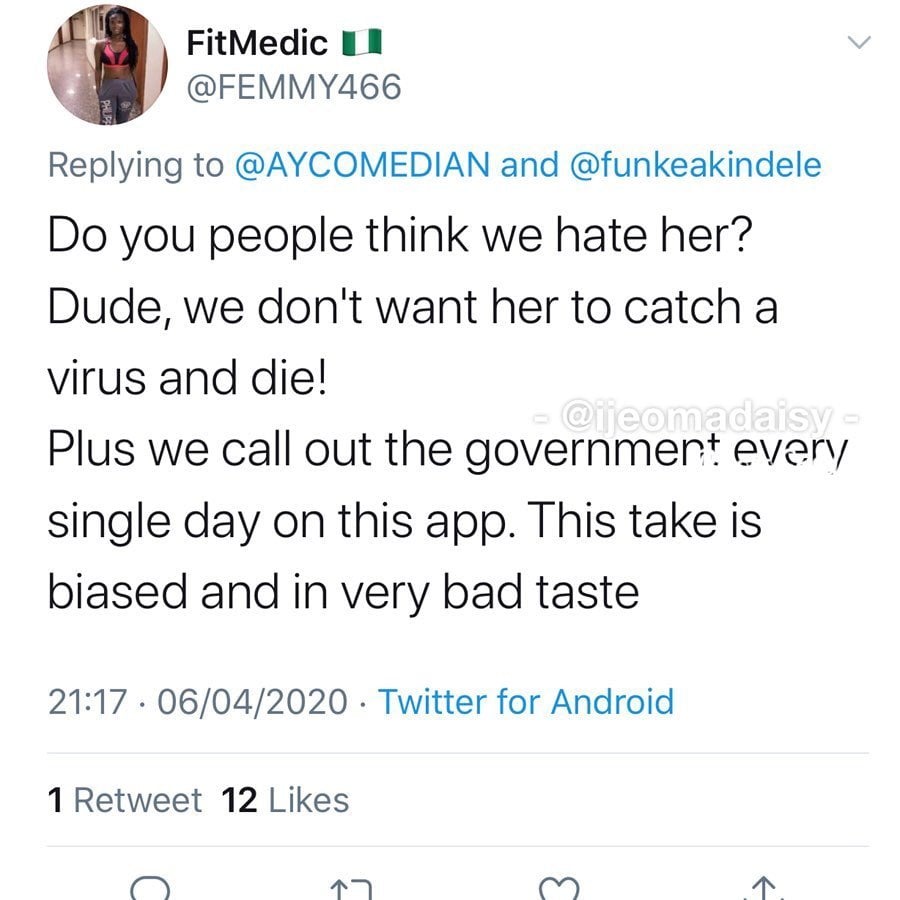Click the 21:17 timestamp
The height and width of the screenshot is (900, 900).
pyautogui.click(x=87, y=701)
